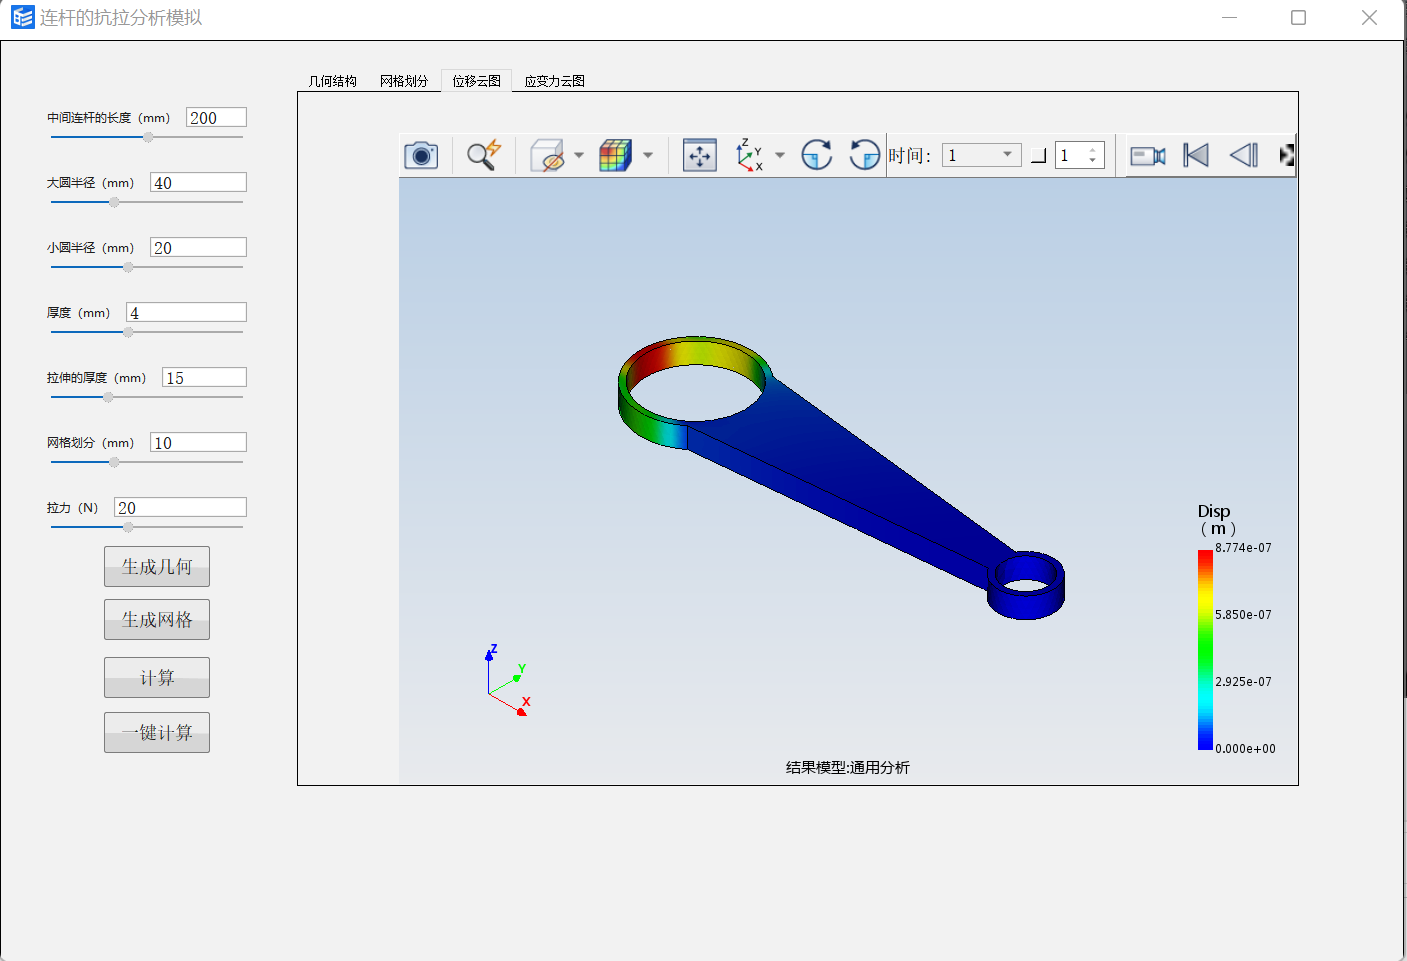Click the 大圆半径 slider handle
1407x961 pixels.
(114, 202)
